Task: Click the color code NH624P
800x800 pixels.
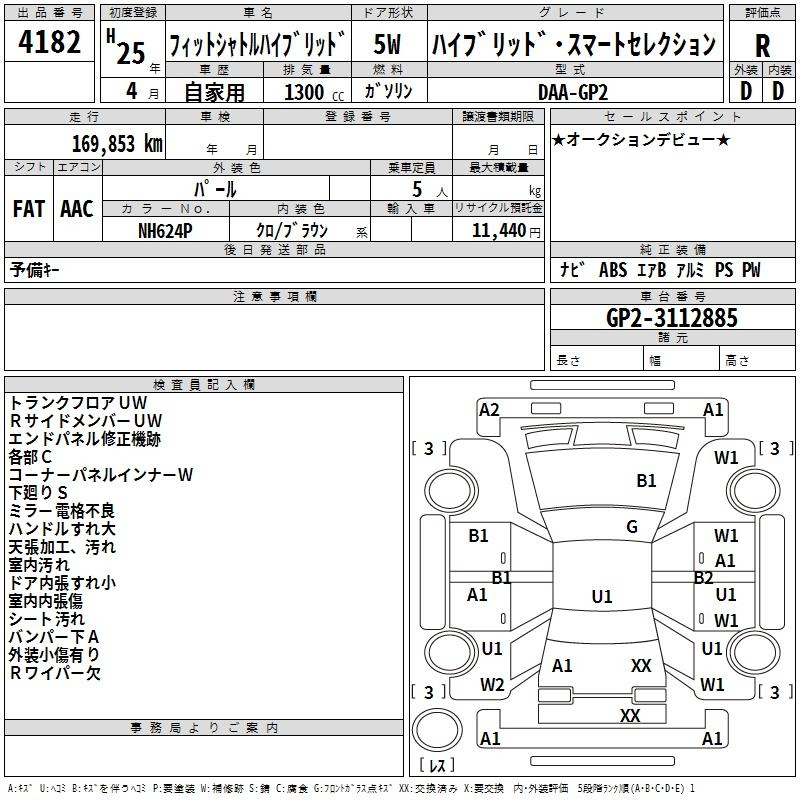Action: click(166, 231)
